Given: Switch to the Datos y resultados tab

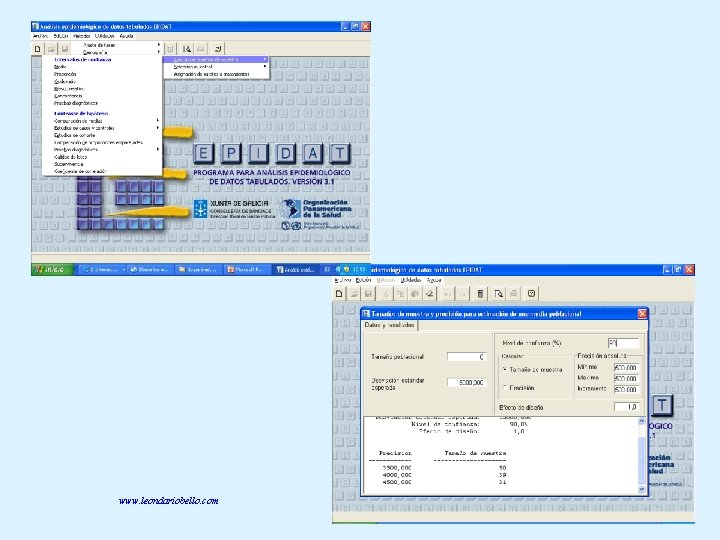Looking at the screenshot, I should (389, 325).
